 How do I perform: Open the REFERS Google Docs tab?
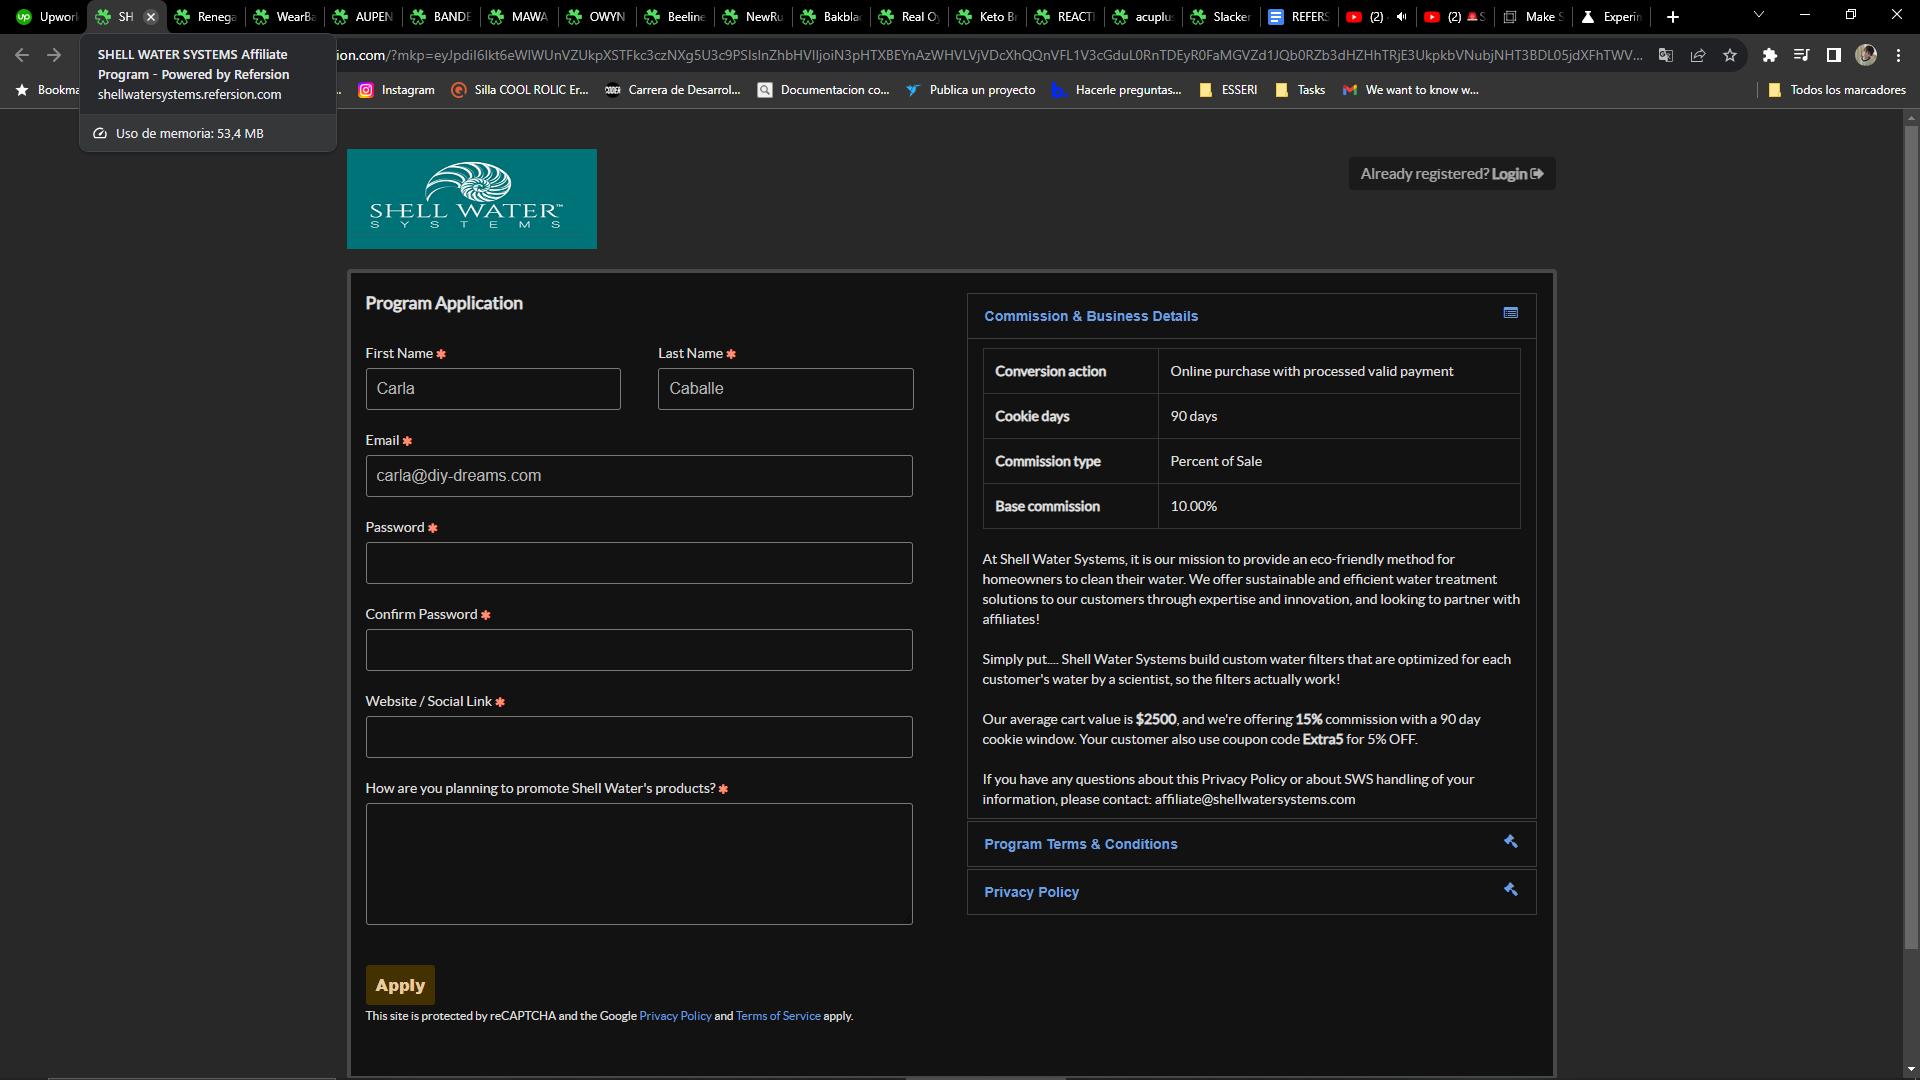[x=1300, y=17]
